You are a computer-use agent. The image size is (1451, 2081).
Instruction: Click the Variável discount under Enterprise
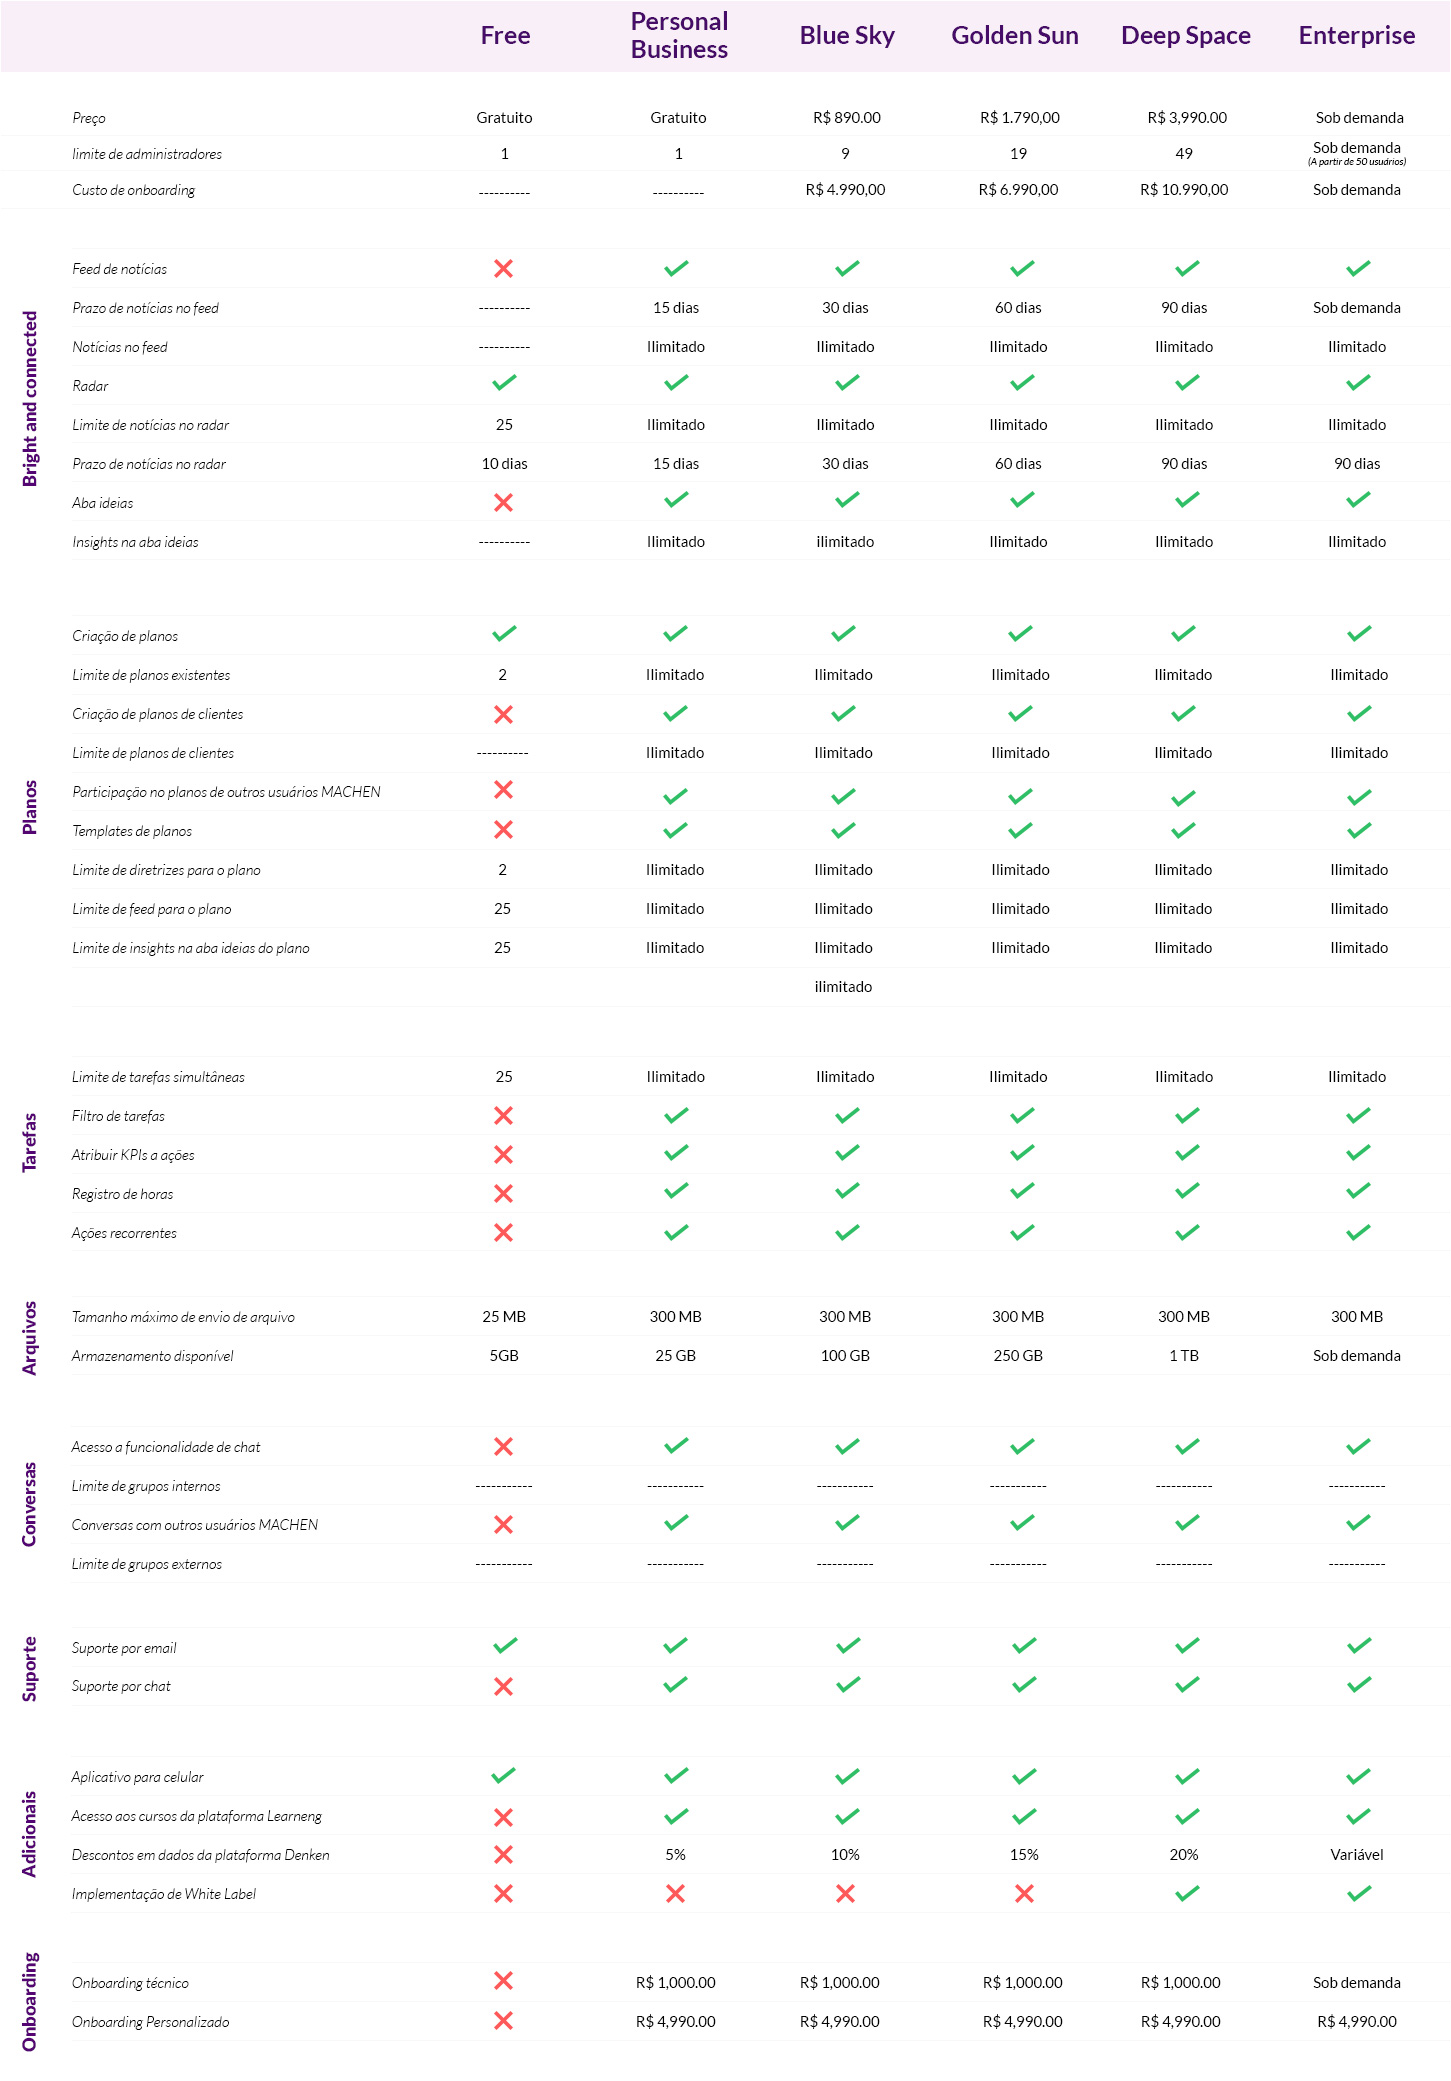point(1357,1854)
